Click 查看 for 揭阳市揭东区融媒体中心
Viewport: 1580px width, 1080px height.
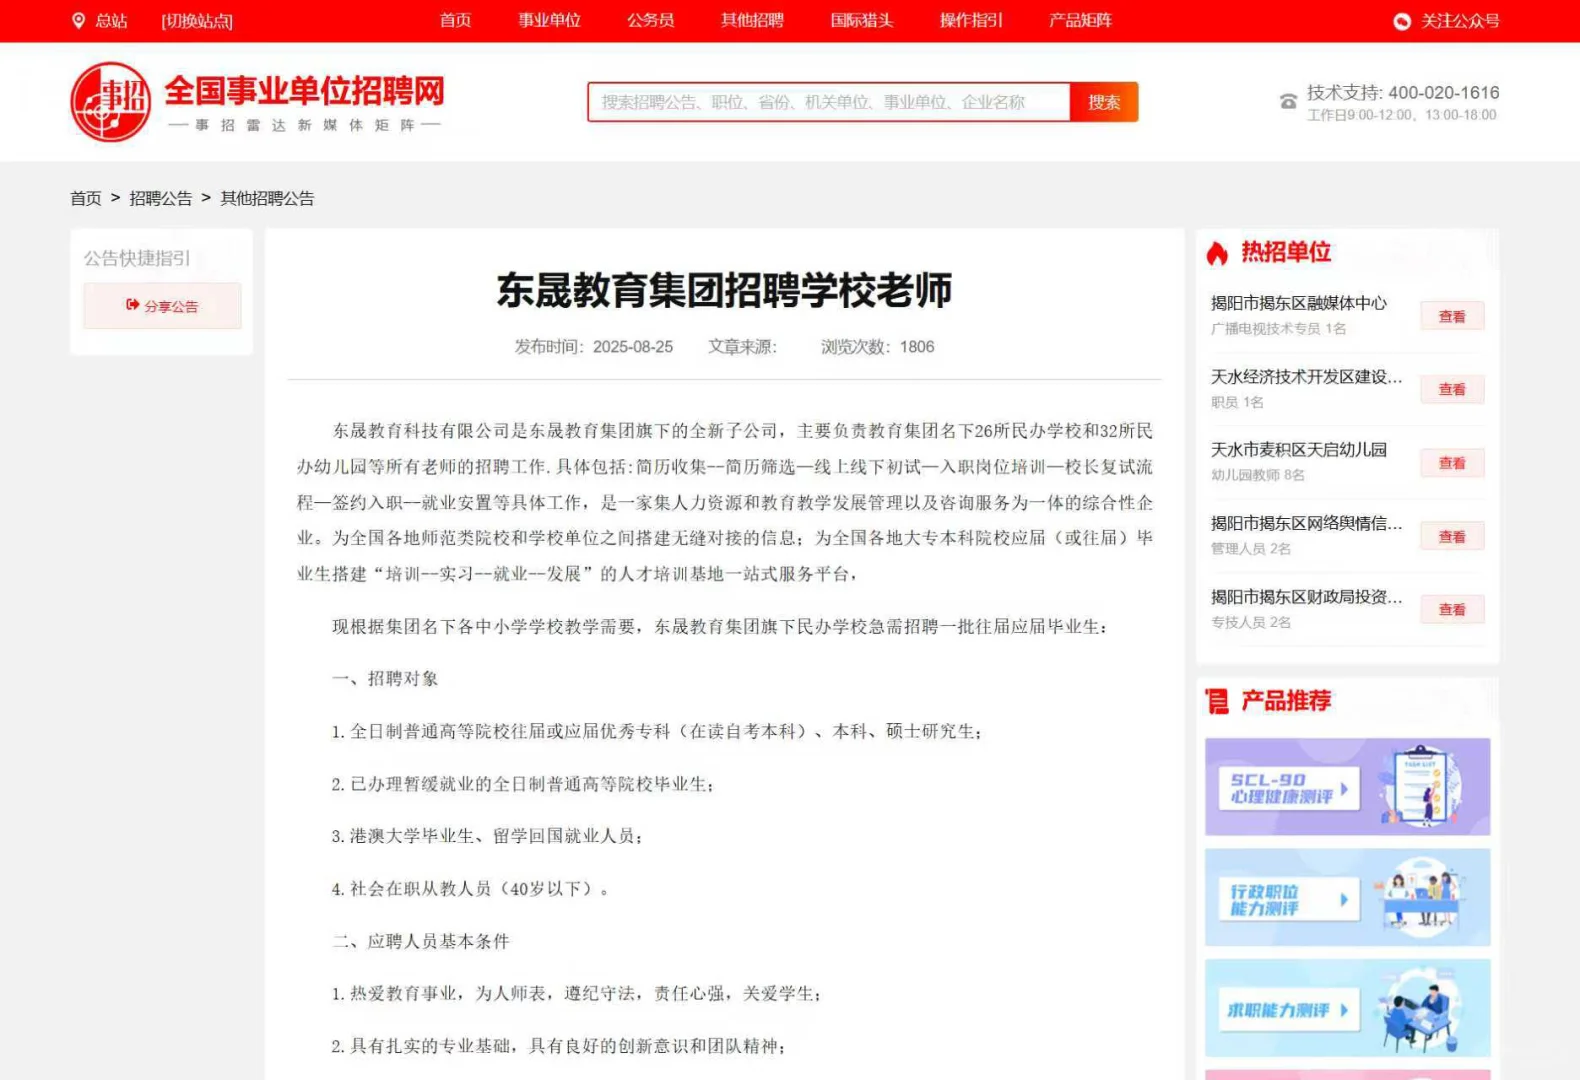point(1452,316)
